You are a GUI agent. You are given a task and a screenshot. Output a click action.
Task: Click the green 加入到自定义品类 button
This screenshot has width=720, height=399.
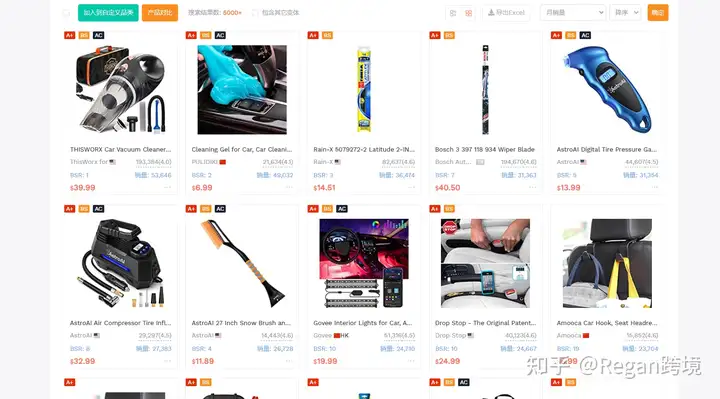coord(108,13)
